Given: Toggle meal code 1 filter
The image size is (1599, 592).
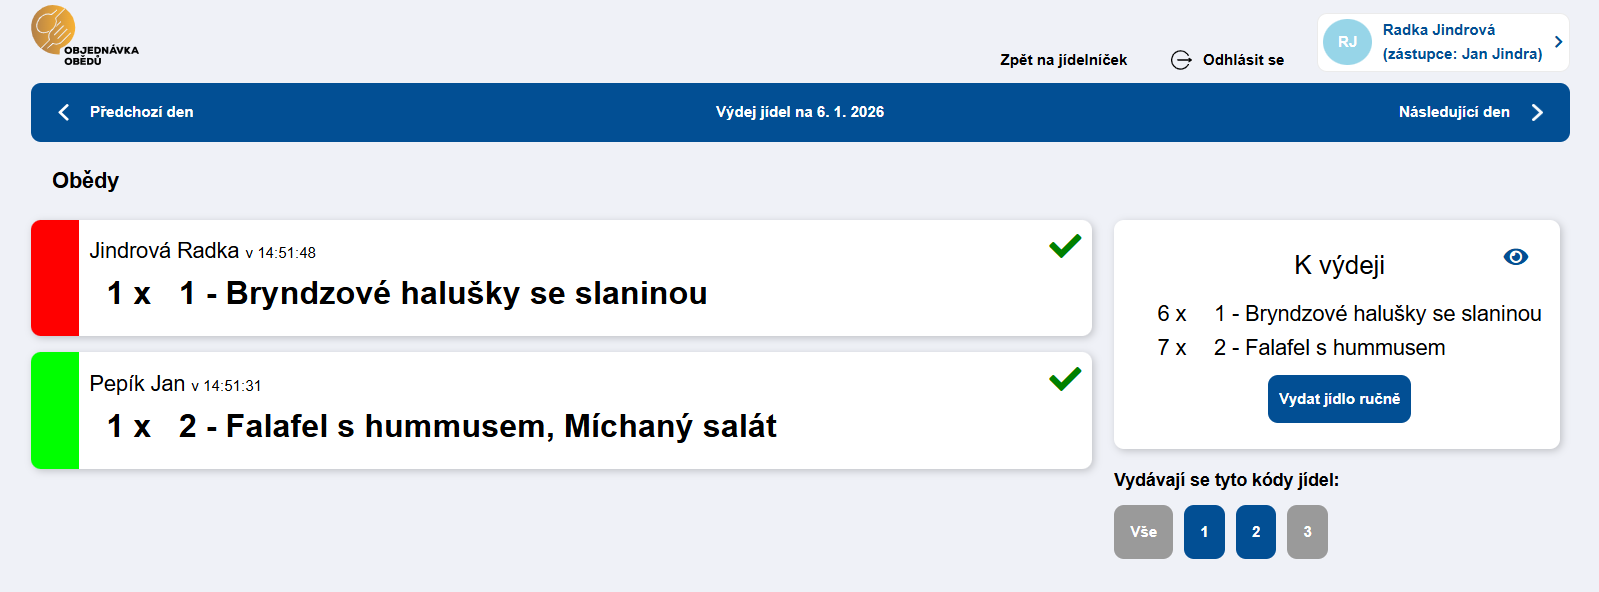Looking at the screenshot, I should point(1204,532).
